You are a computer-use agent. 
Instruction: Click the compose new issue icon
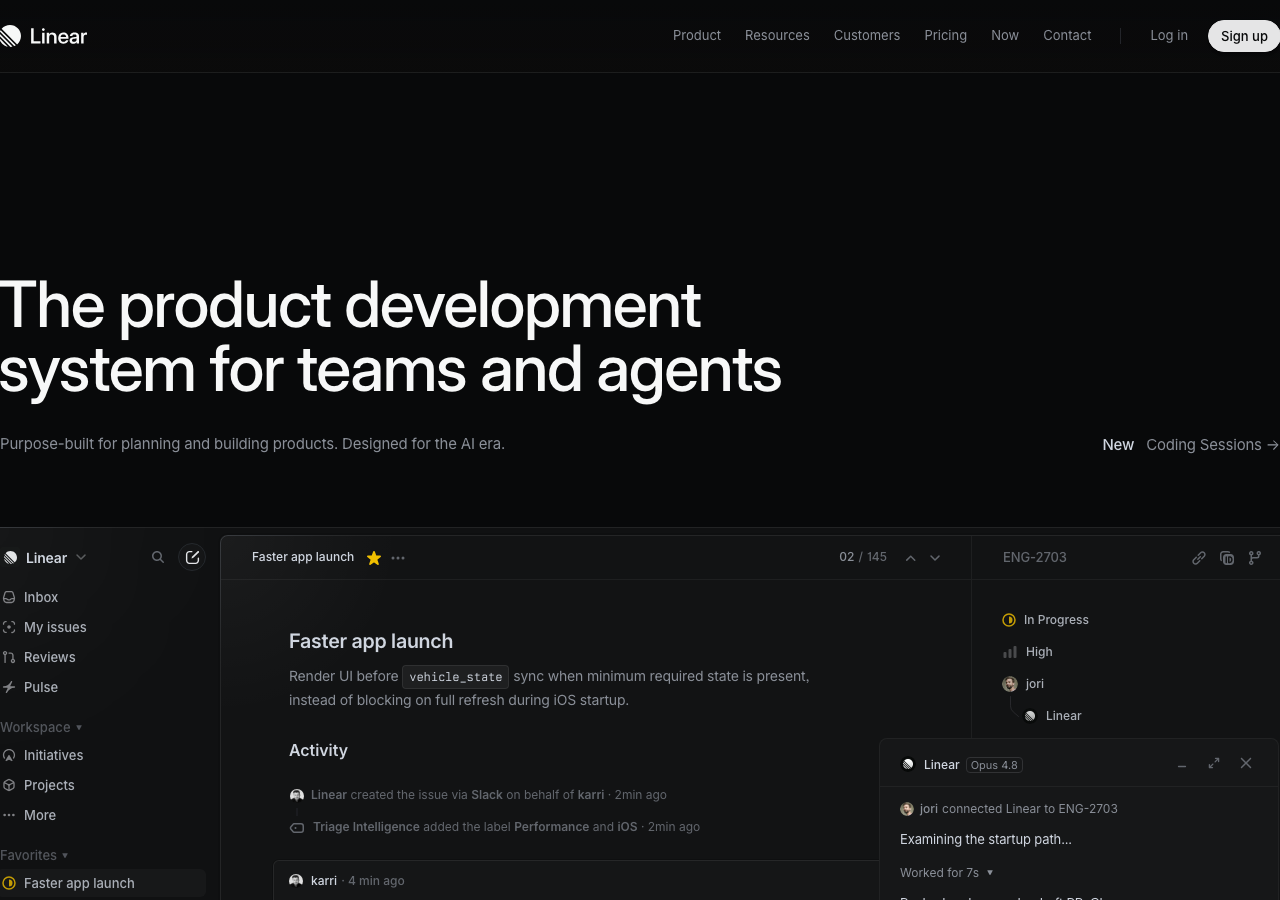[x=192, y=557]
